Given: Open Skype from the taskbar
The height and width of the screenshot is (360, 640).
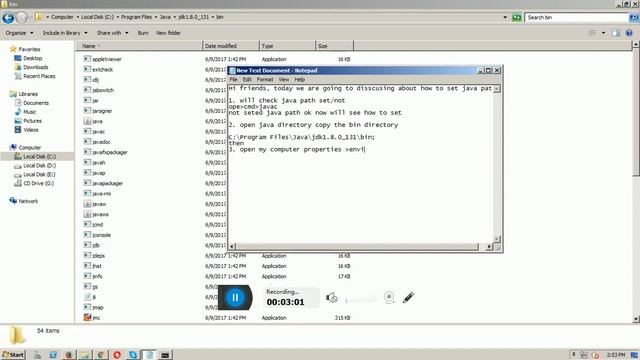Looking at the screenshot, I should coord(133,355).
